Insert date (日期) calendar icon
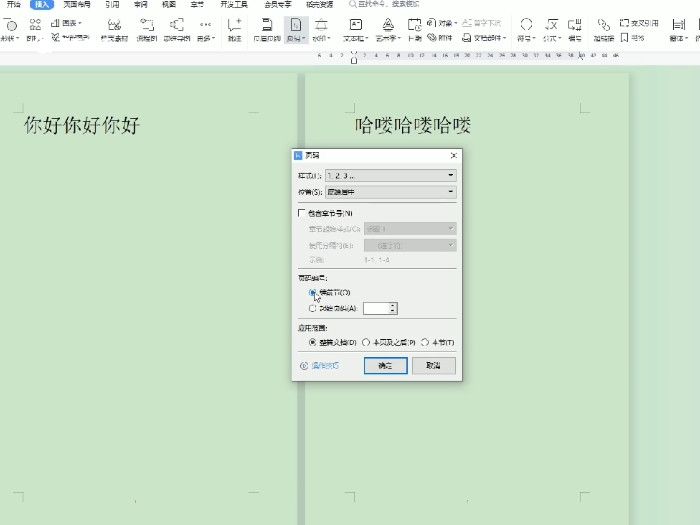700x525 pixels. [414, 25]
